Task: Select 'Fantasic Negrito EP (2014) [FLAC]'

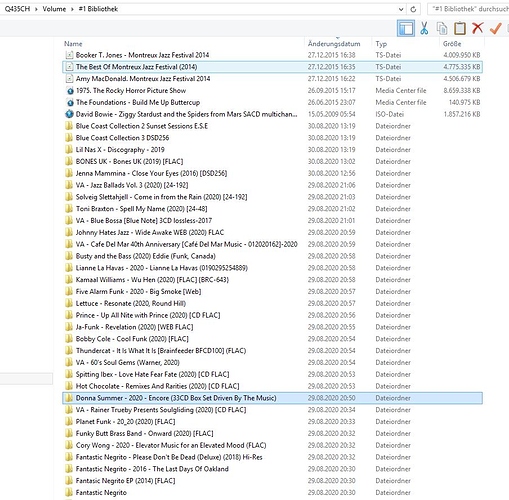Action: point(125,481)
